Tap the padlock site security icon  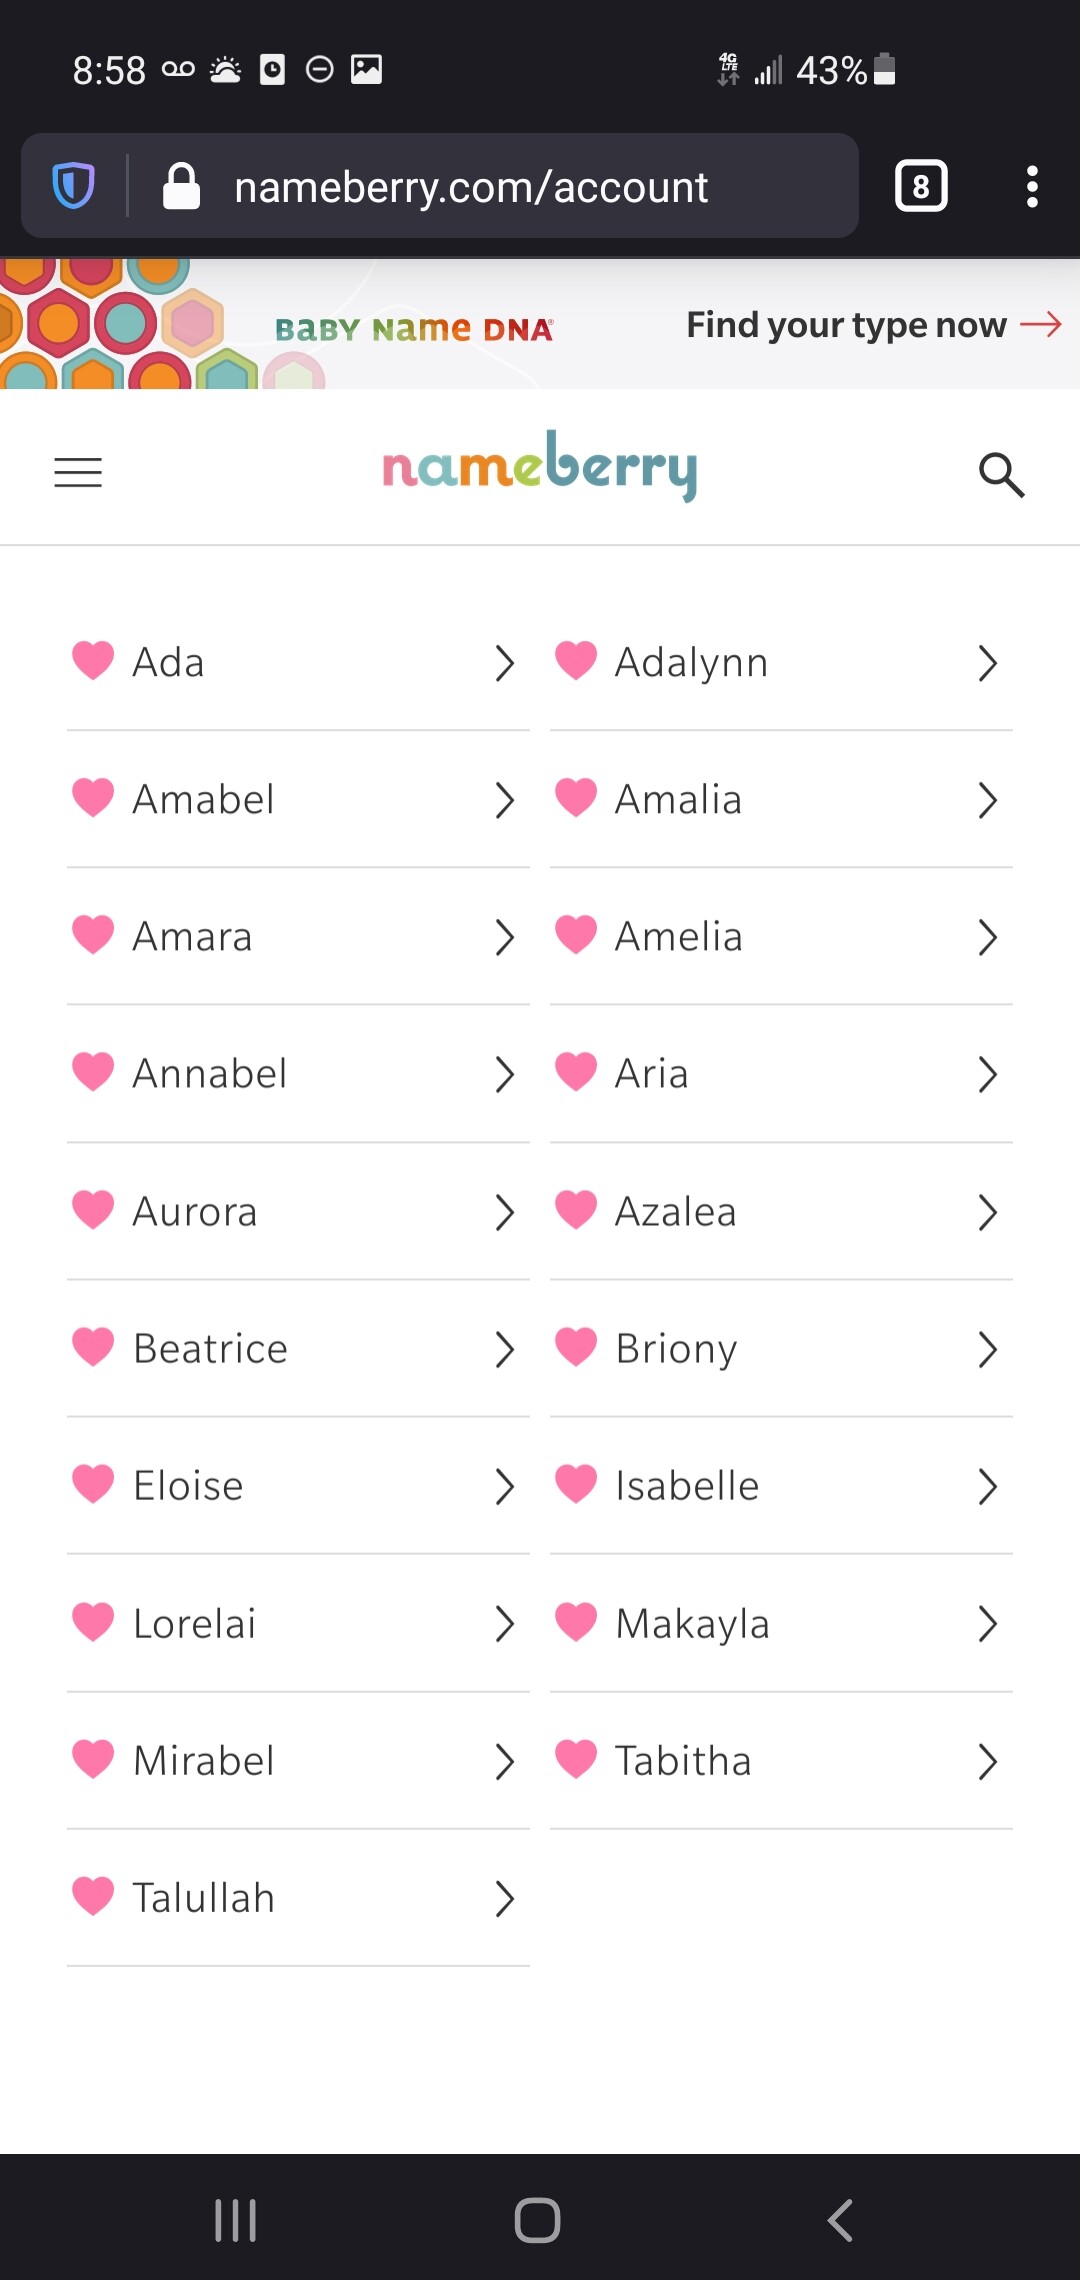point(181,187)
